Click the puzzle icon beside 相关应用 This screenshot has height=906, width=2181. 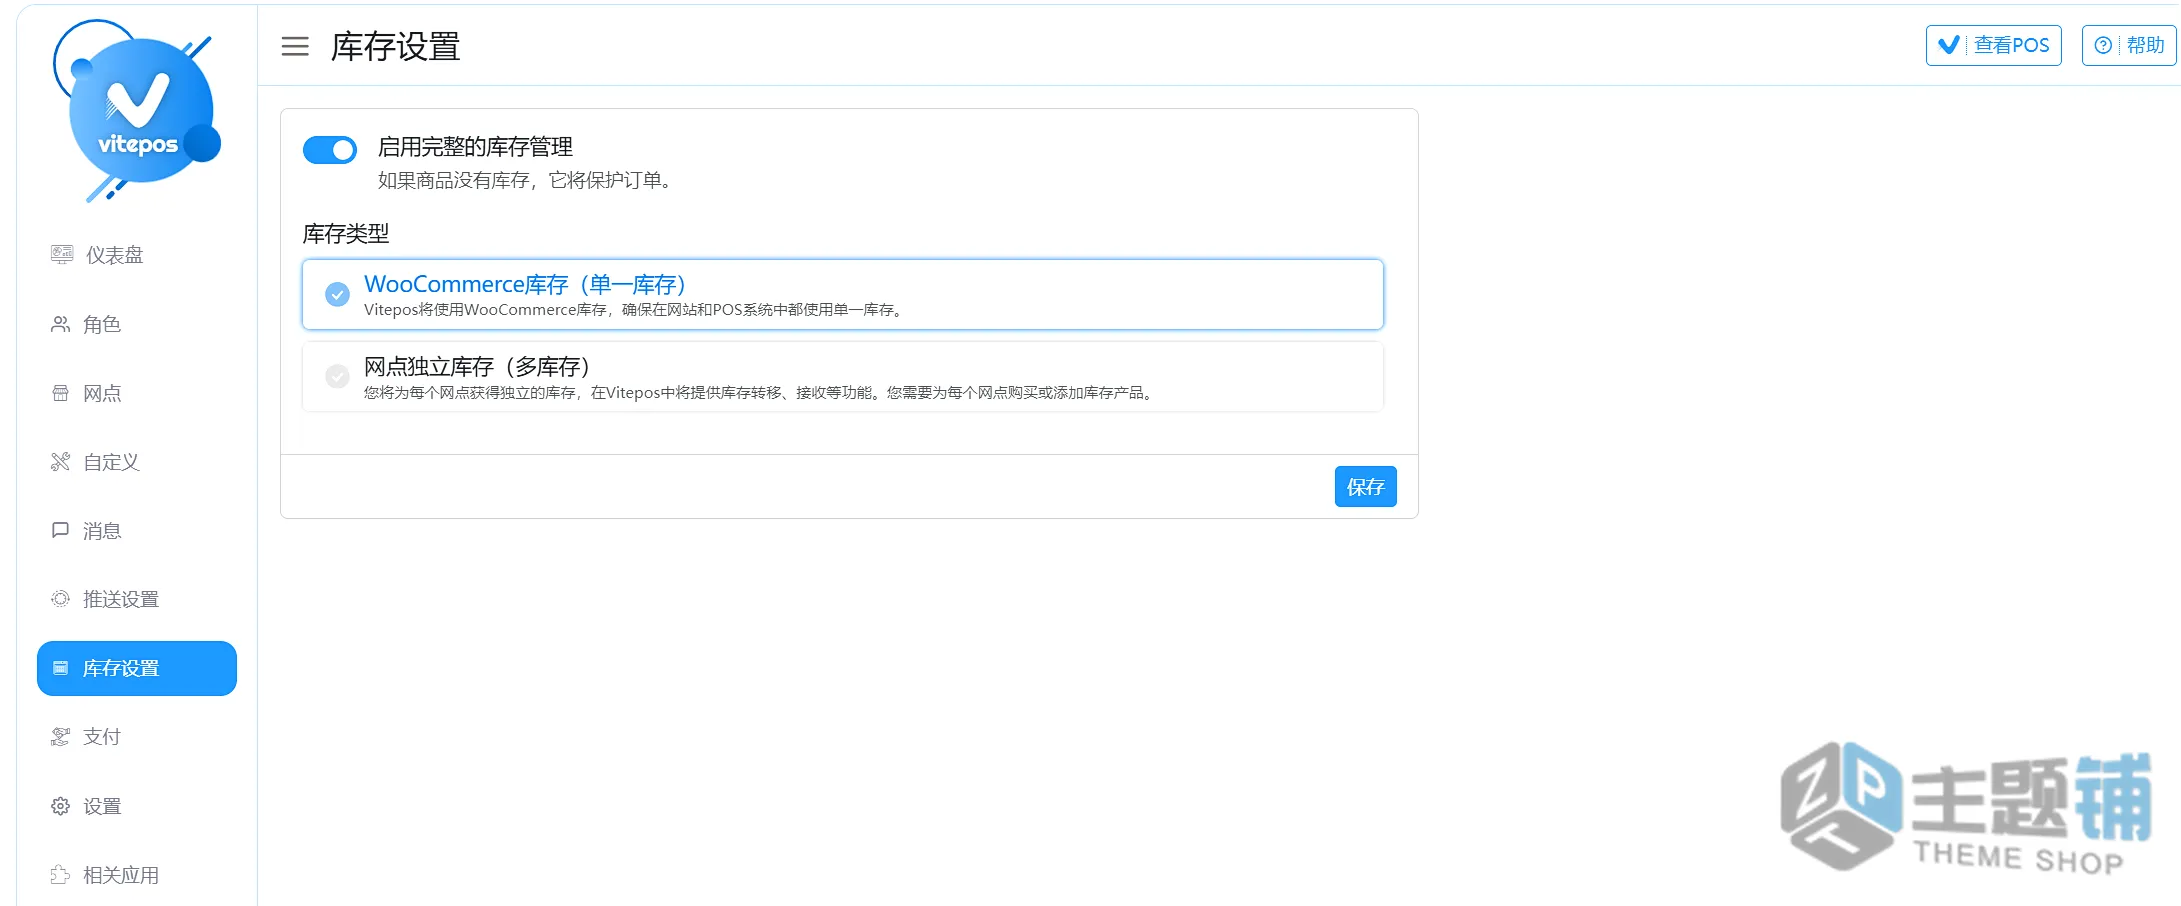[x=61, y=875]
